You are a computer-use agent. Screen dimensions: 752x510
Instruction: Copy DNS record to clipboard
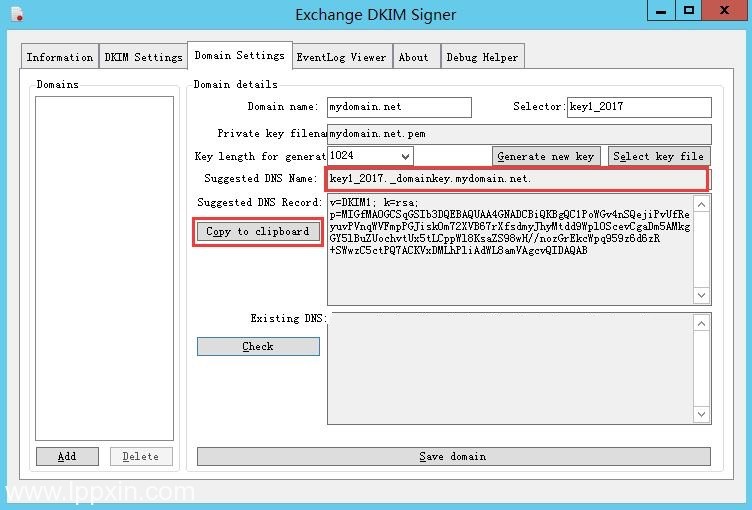tap(258, 232)
